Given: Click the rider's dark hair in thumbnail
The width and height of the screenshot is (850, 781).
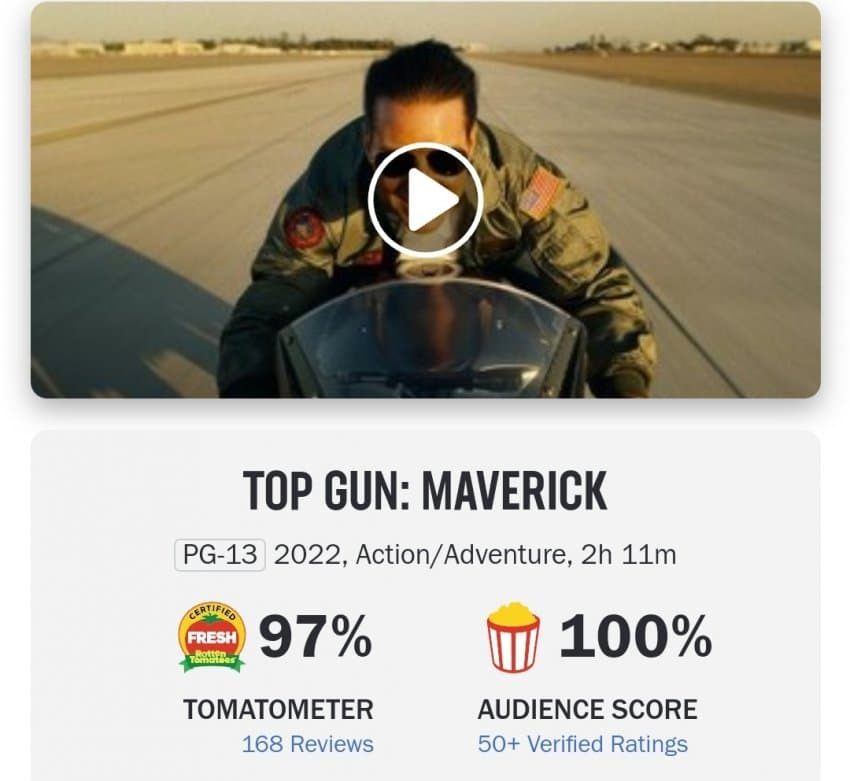Looking at the screenshot, I should point(423,87).
